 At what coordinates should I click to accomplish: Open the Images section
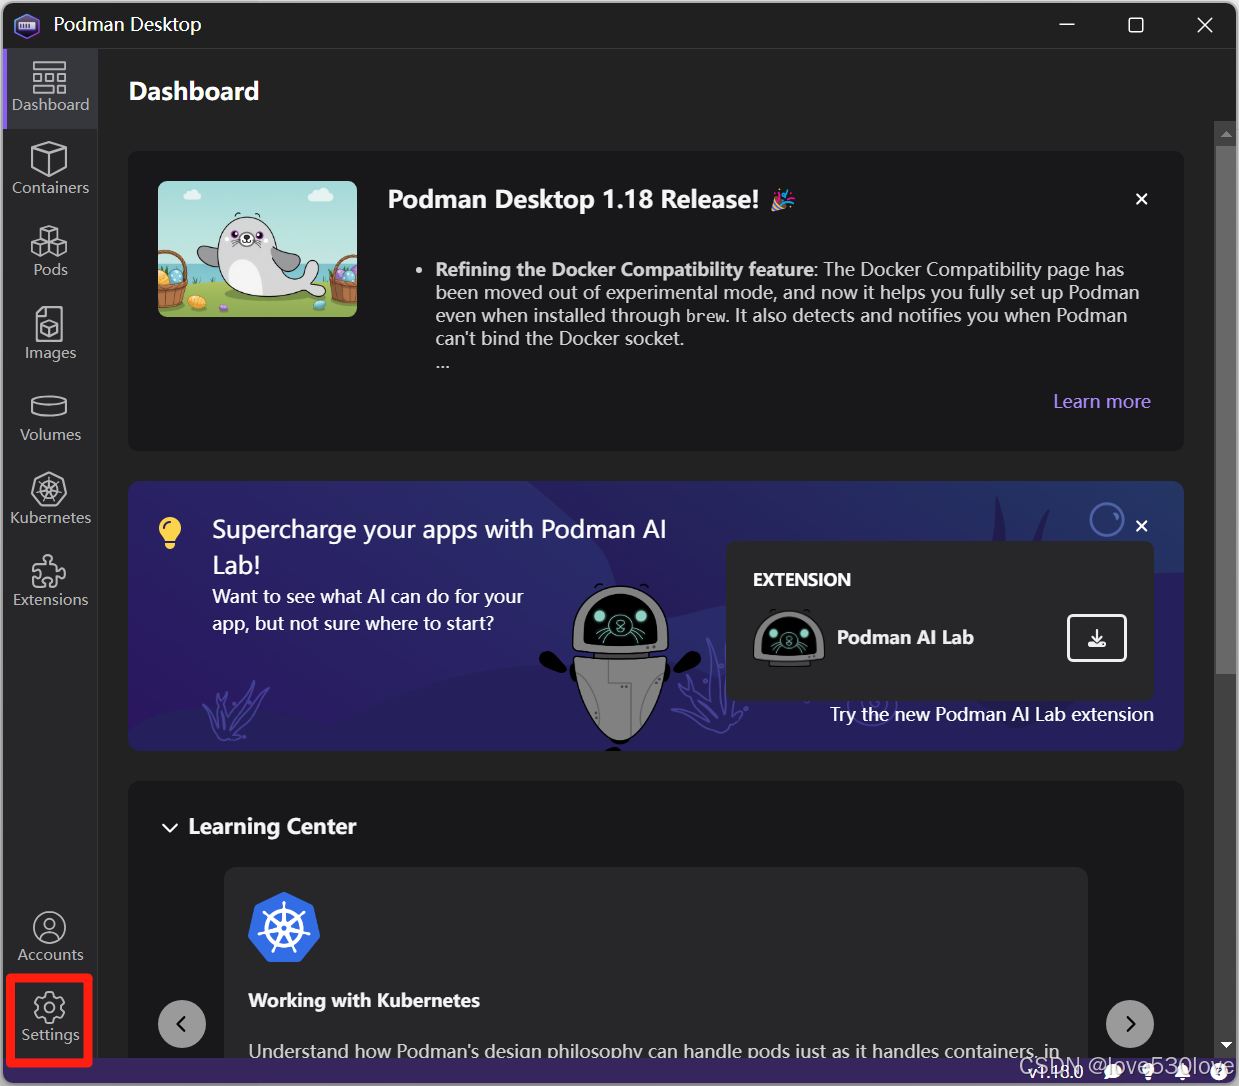[x=50, y=334]
